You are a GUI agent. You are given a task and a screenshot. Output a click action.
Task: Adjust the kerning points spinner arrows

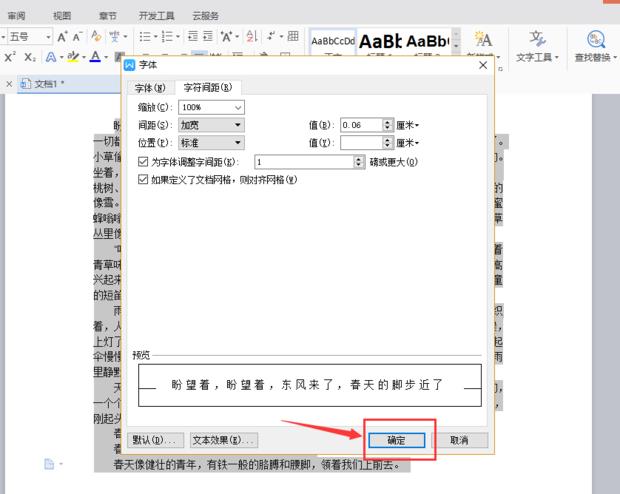point(359,162)
